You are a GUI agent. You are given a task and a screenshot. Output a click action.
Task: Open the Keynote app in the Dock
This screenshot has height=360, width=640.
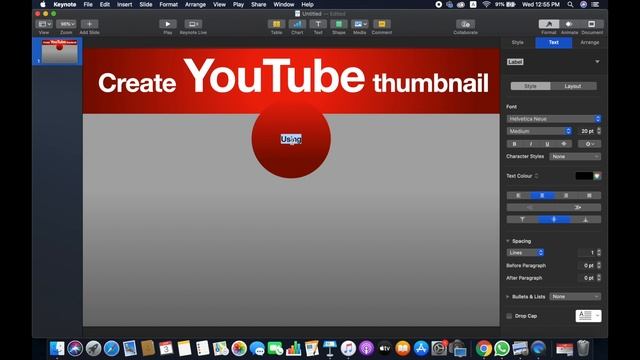(329, 349)
